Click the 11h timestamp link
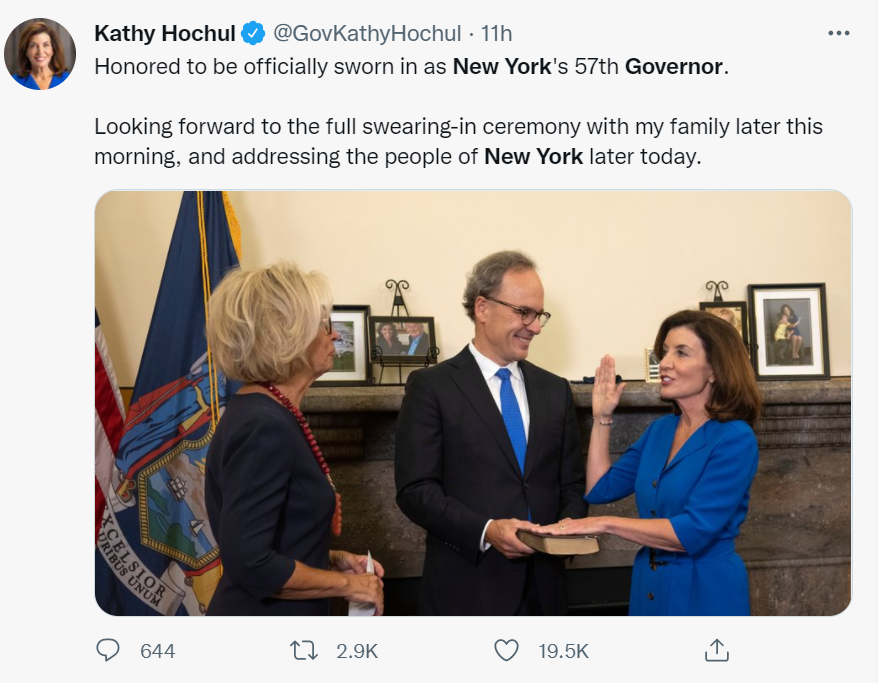This screenshot has width=878, height=684. (x=497, y=34)
